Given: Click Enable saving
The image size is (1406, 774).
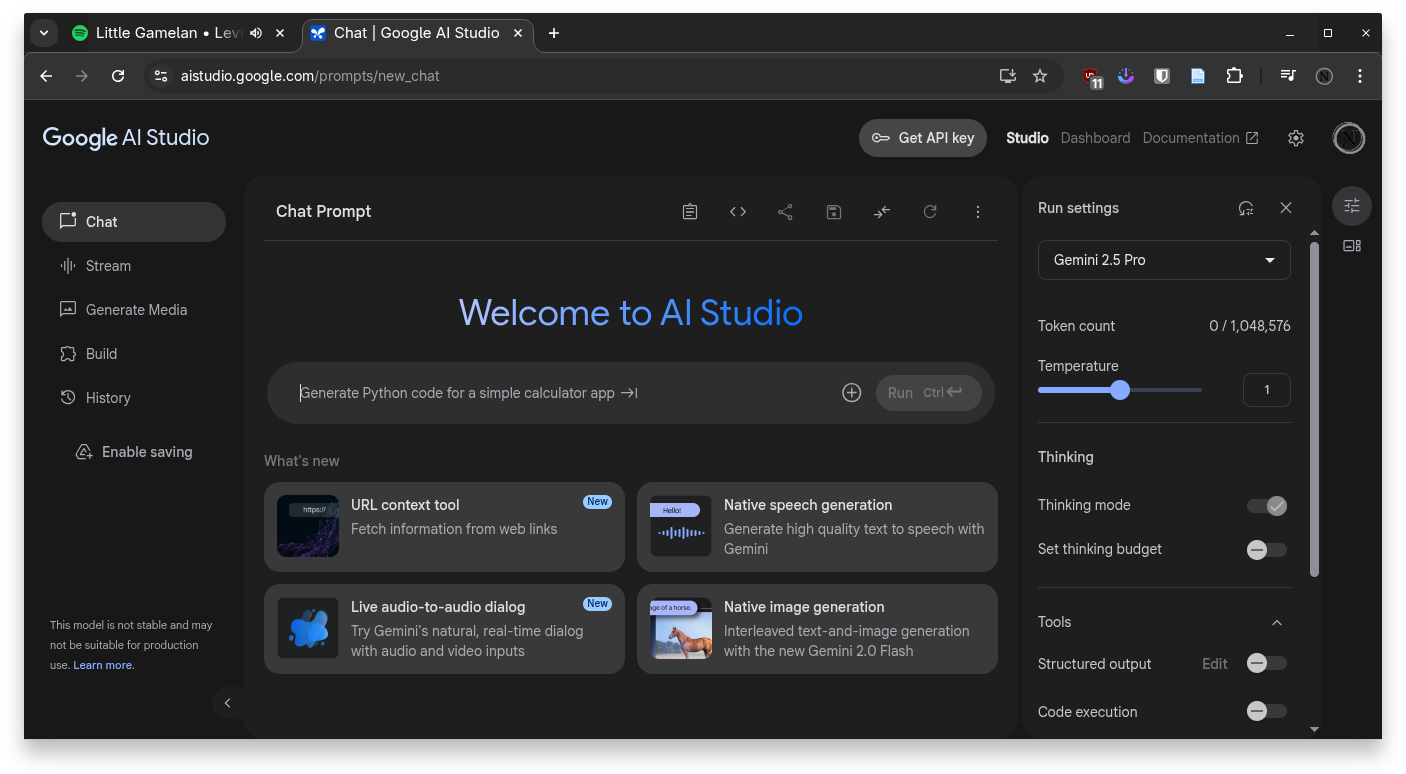Looking at the screenshot, I should point(134,452).
